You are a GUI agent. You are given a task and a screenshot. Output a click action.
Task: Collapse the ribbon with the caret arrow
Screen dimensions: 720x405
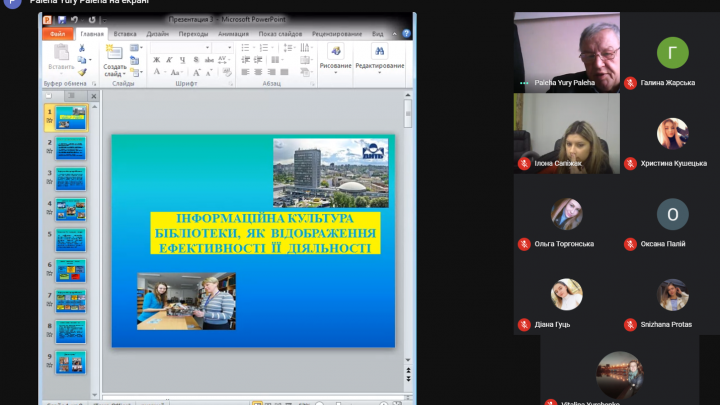tap(394, 34)
